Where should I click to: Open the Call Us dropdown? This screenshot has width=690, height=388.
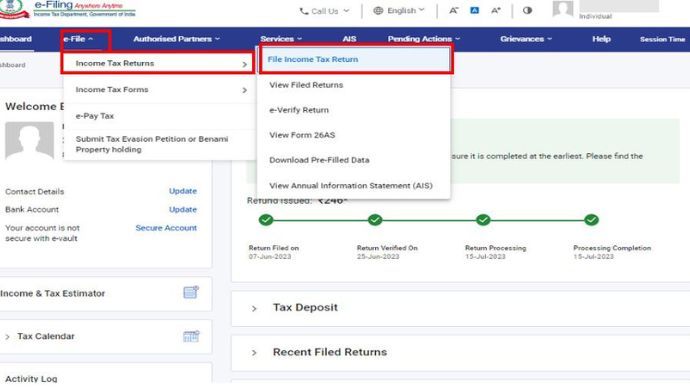(x=324, y=11)
